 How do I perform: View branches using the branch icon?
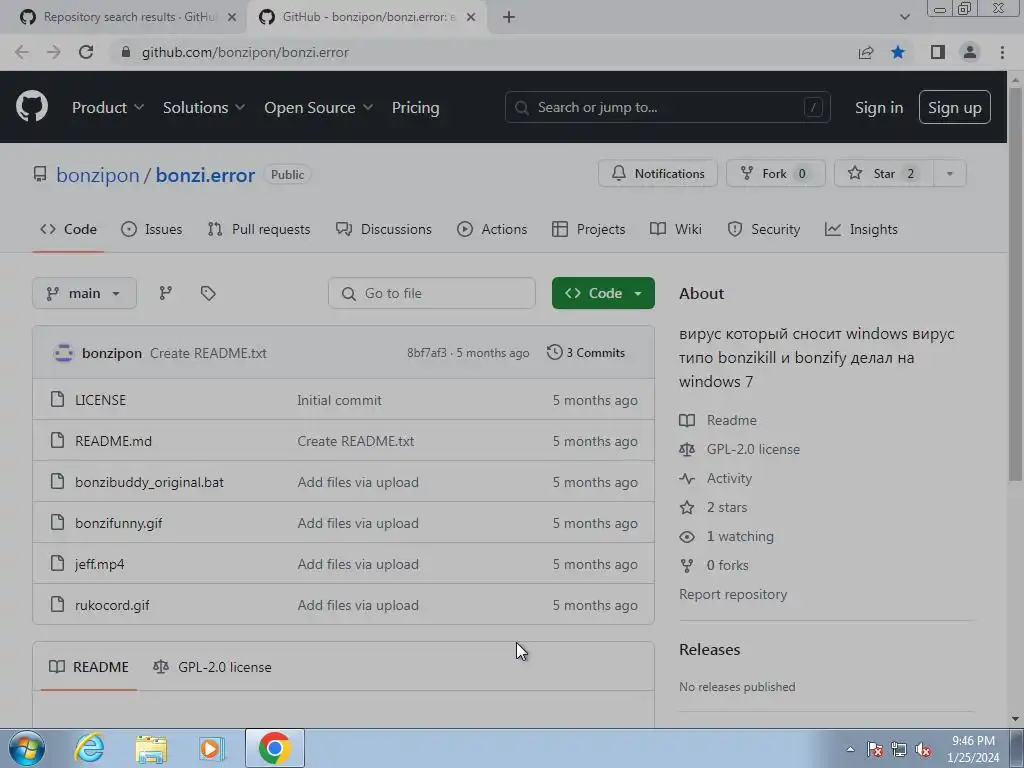[166, 293]
